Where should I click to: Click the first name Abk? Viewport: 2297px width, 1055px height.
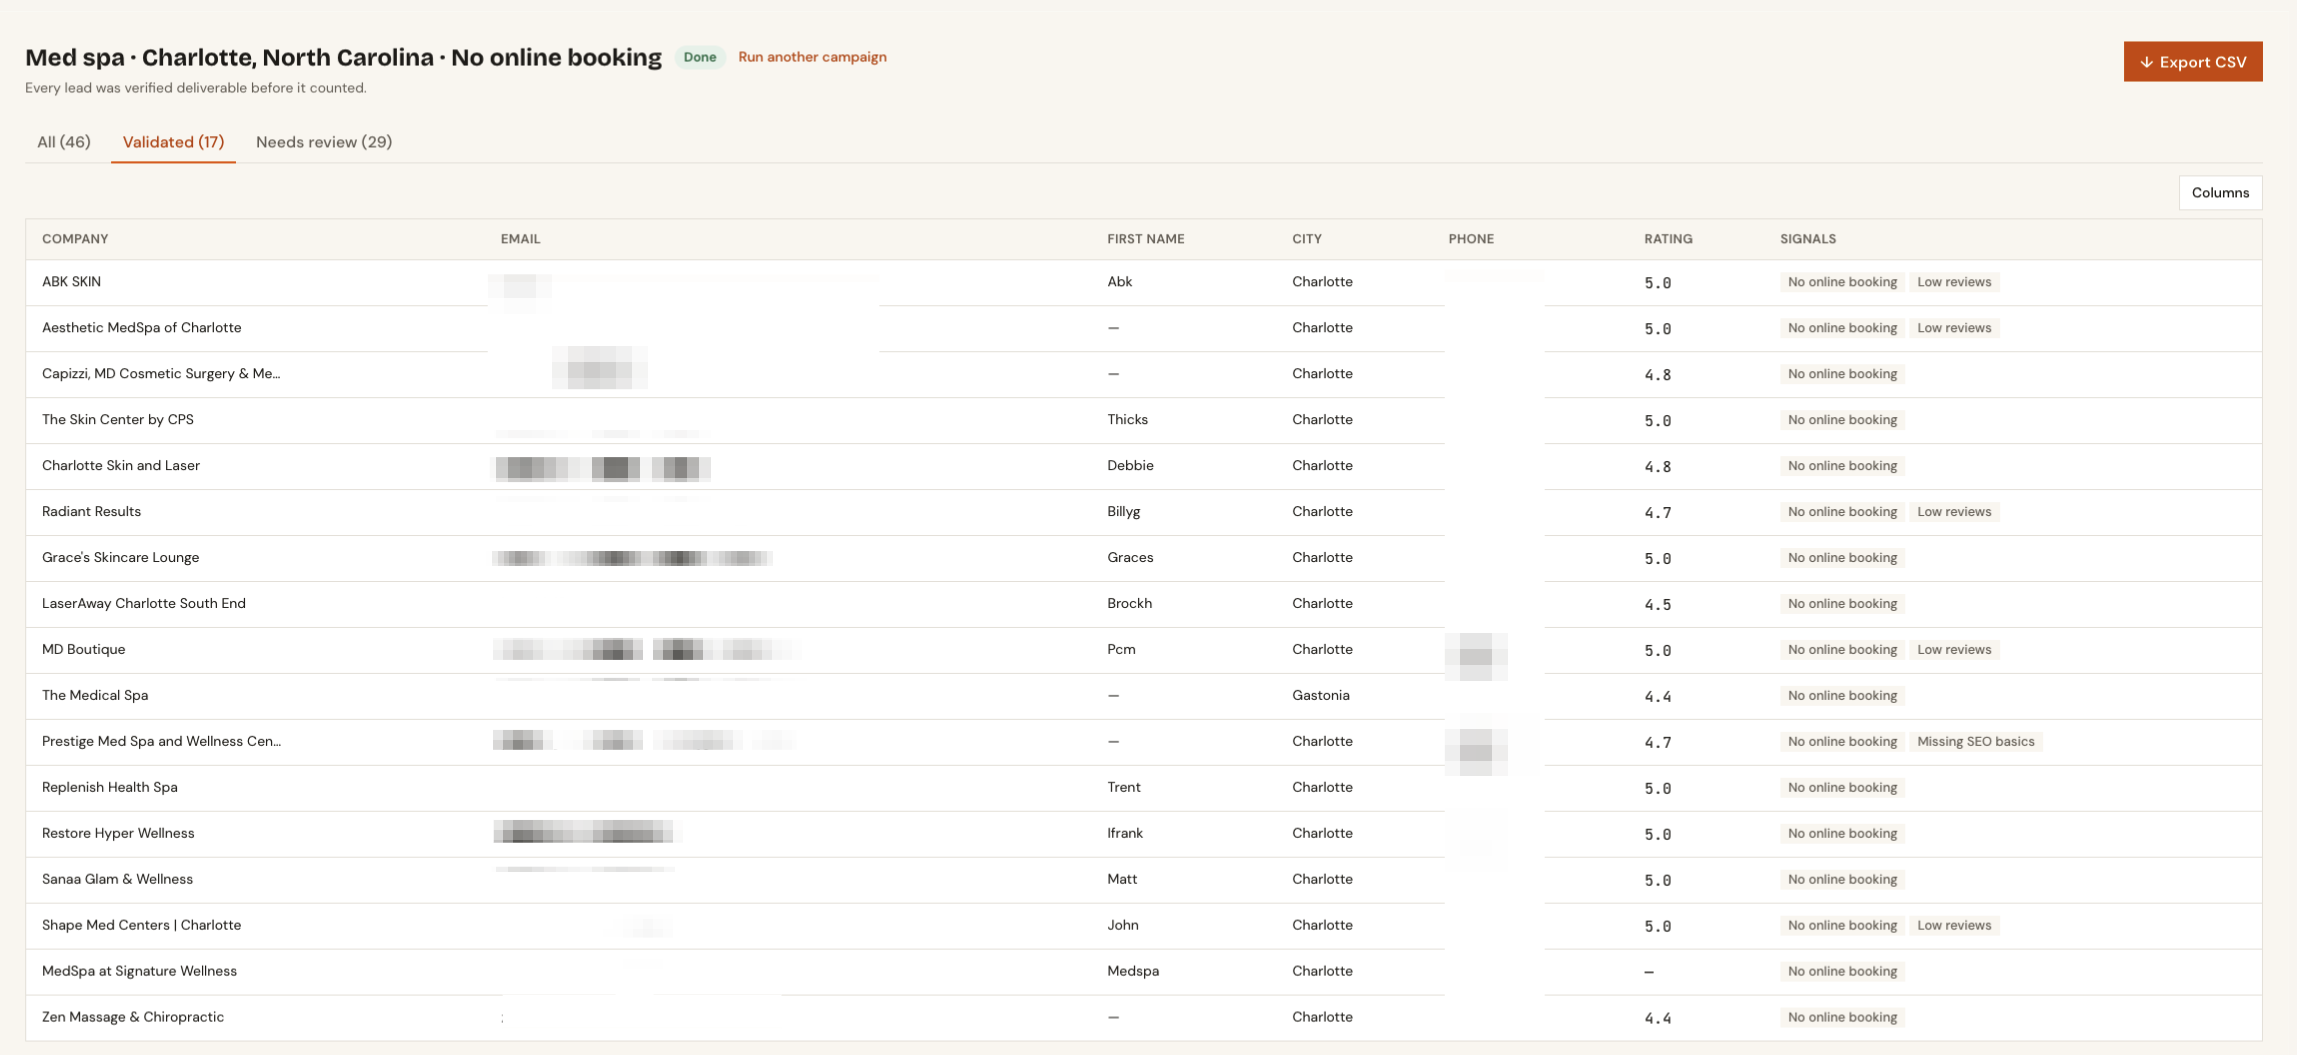click(1119, 282)
